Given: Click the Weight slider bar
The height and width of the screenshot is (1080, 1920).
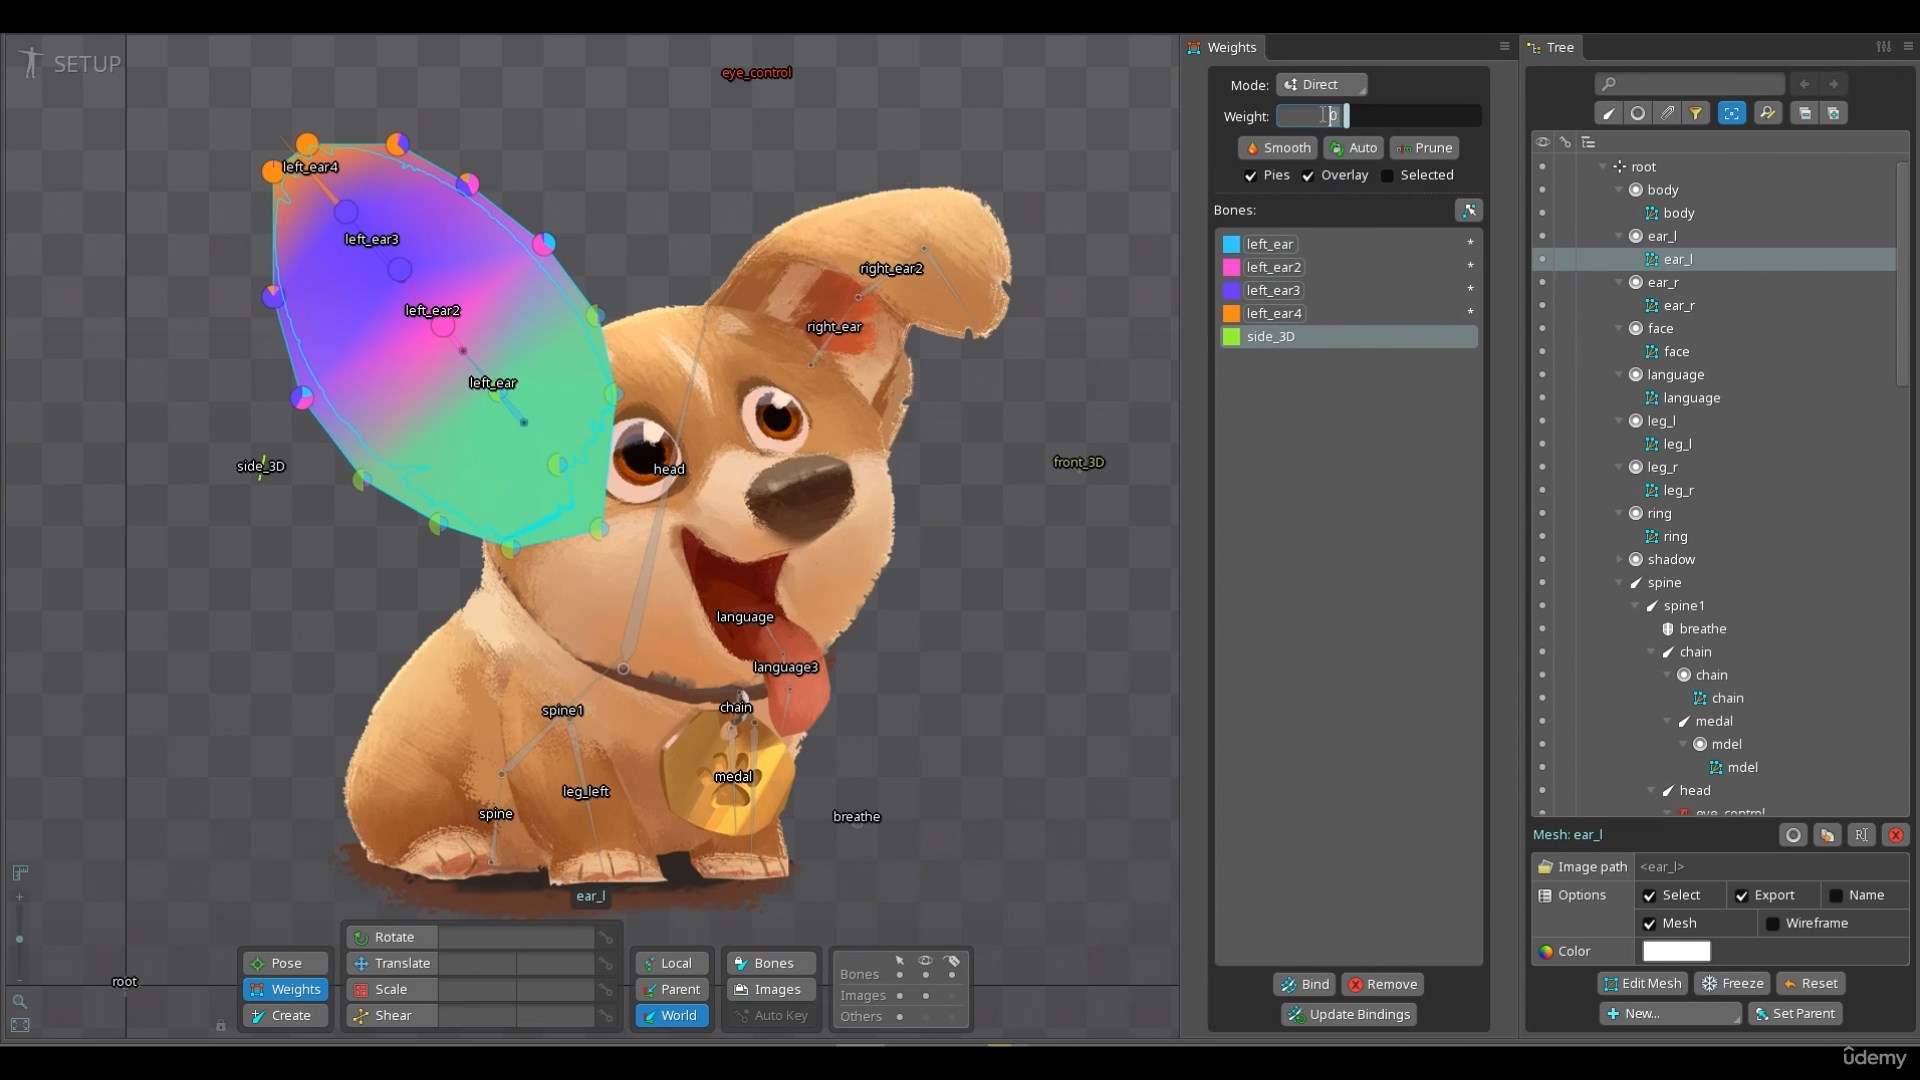Looking at the screenshot, I should click(x=1379, y=116).
